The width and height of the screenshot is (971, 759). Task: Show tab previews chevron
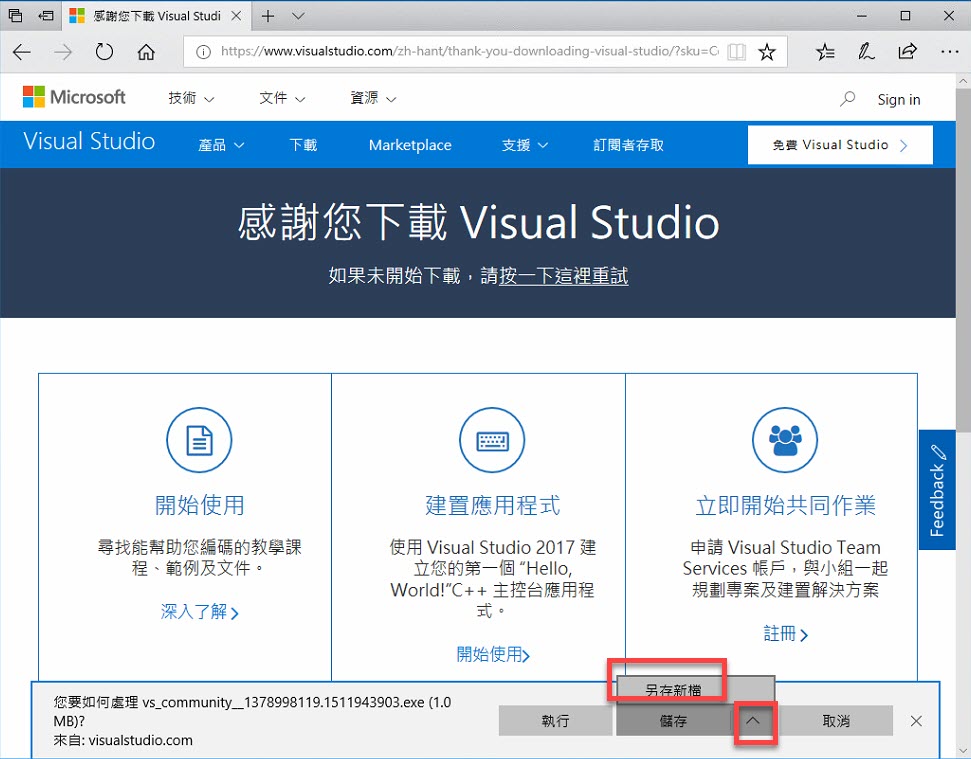click(x=298, y=15)
